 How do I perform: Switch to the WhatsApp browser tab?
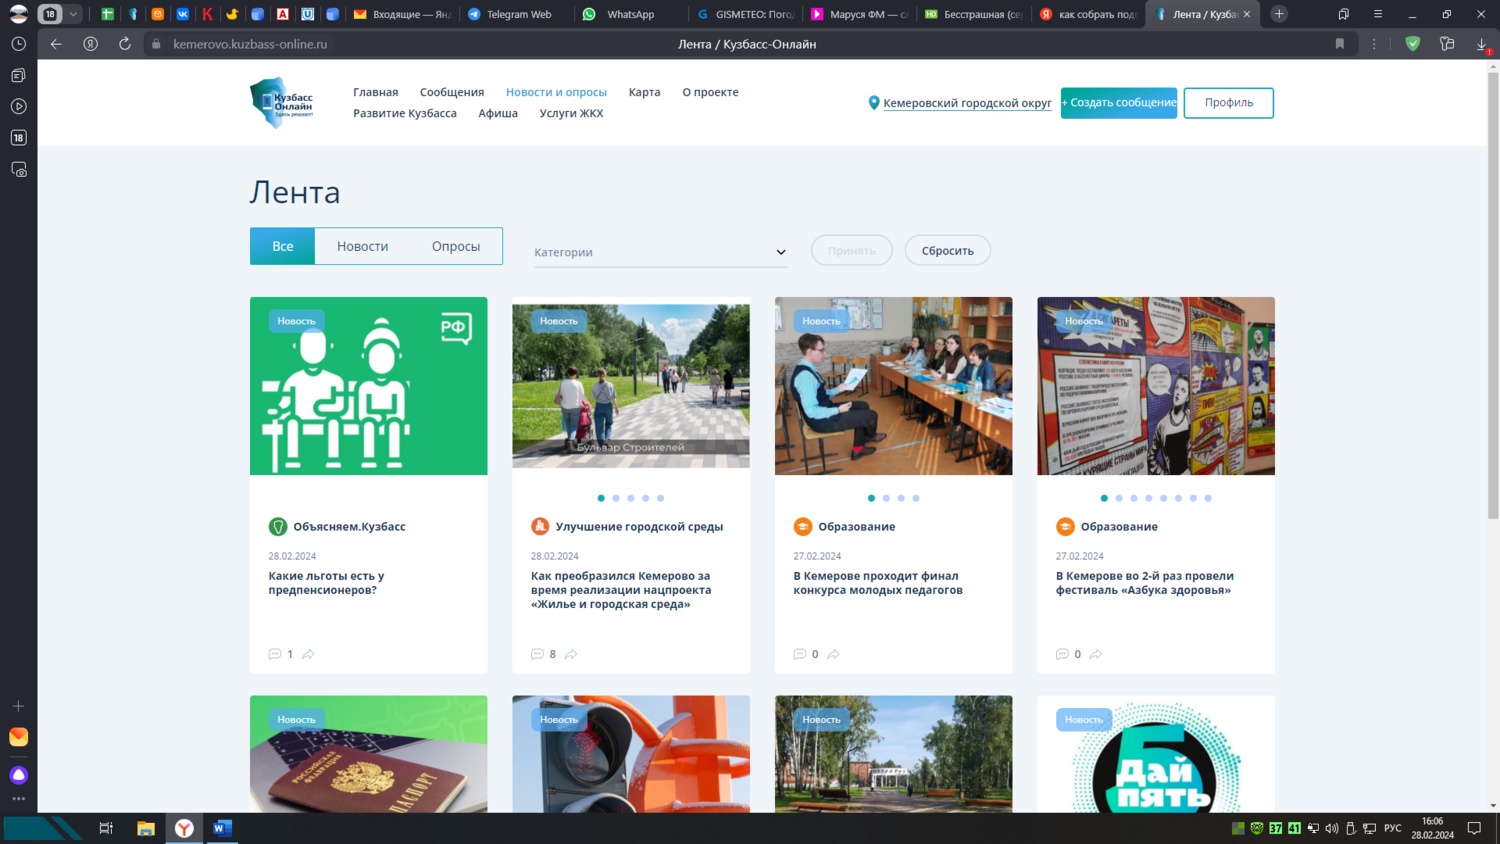pos(630,14)
